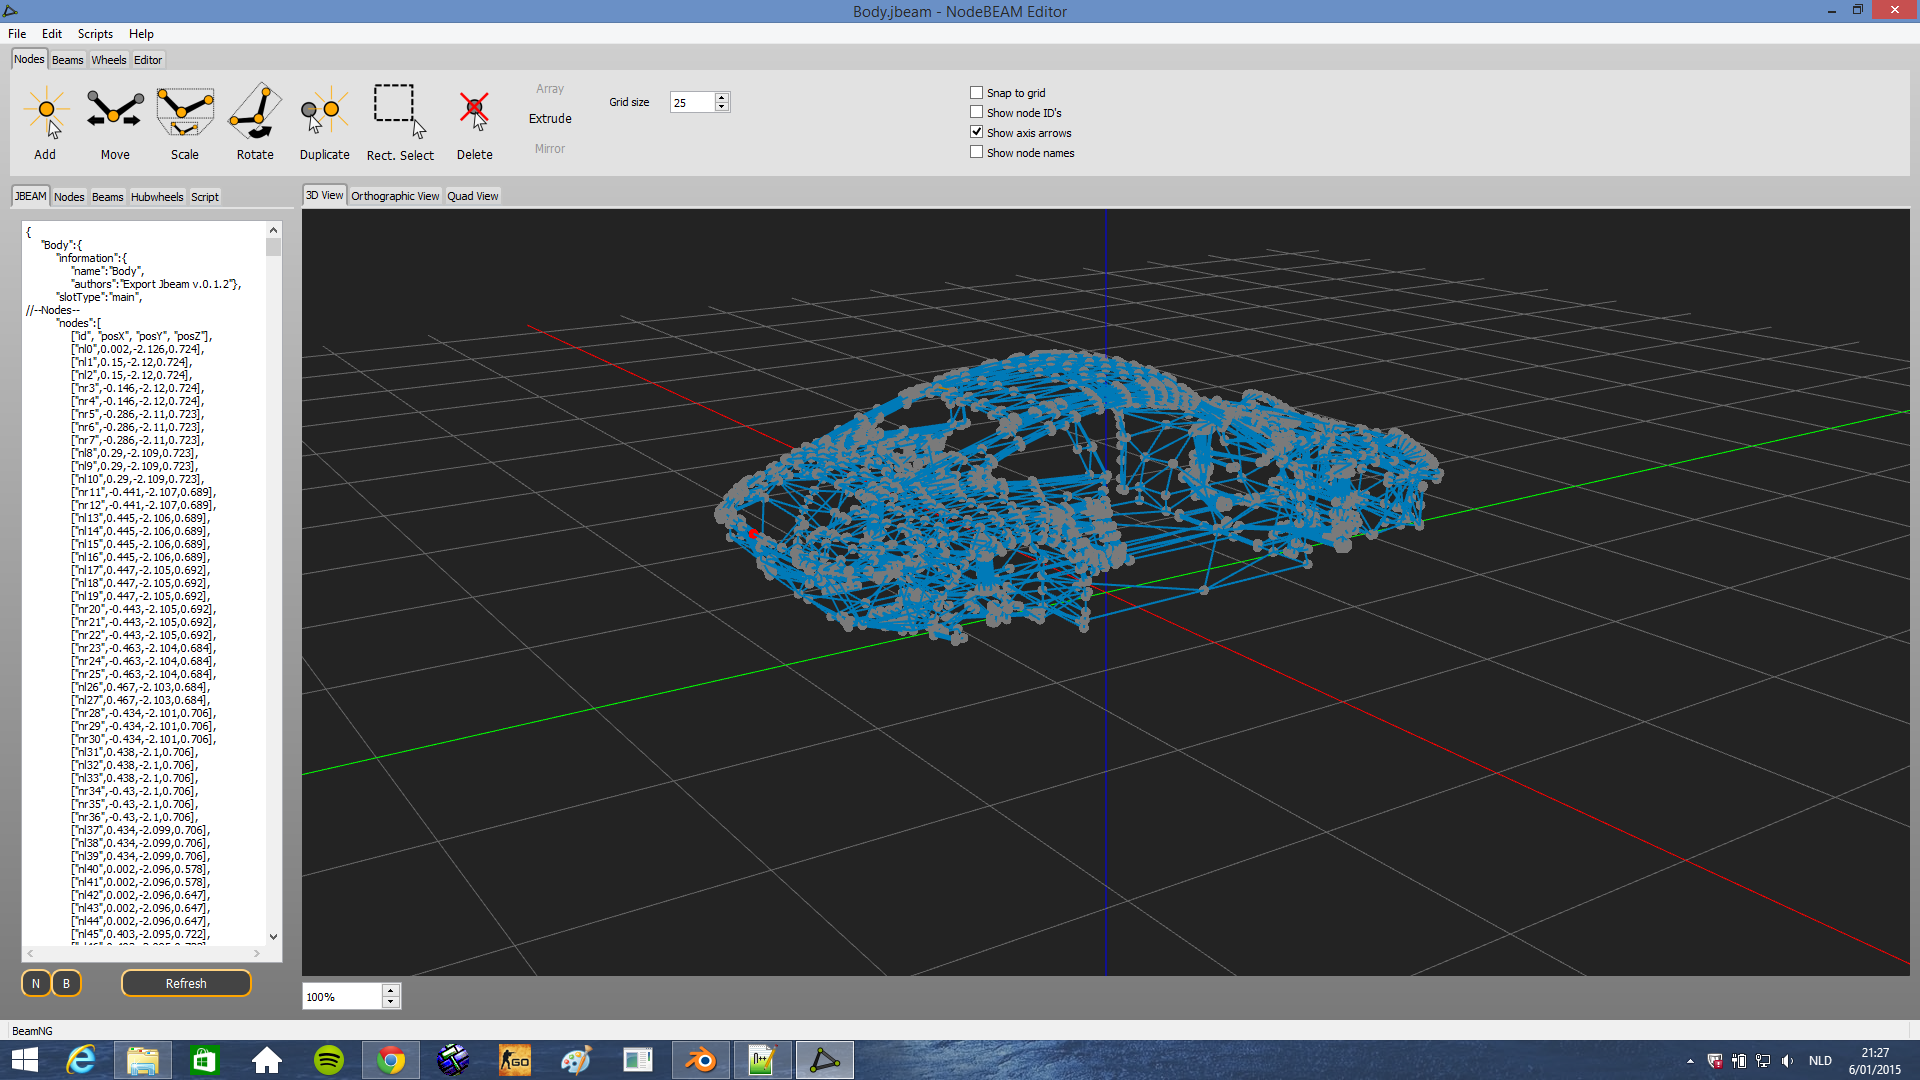The height and width of the screenshot is (1080, 1920).
Task: Increase the Grid size value
Action: [x=722, y=97]
